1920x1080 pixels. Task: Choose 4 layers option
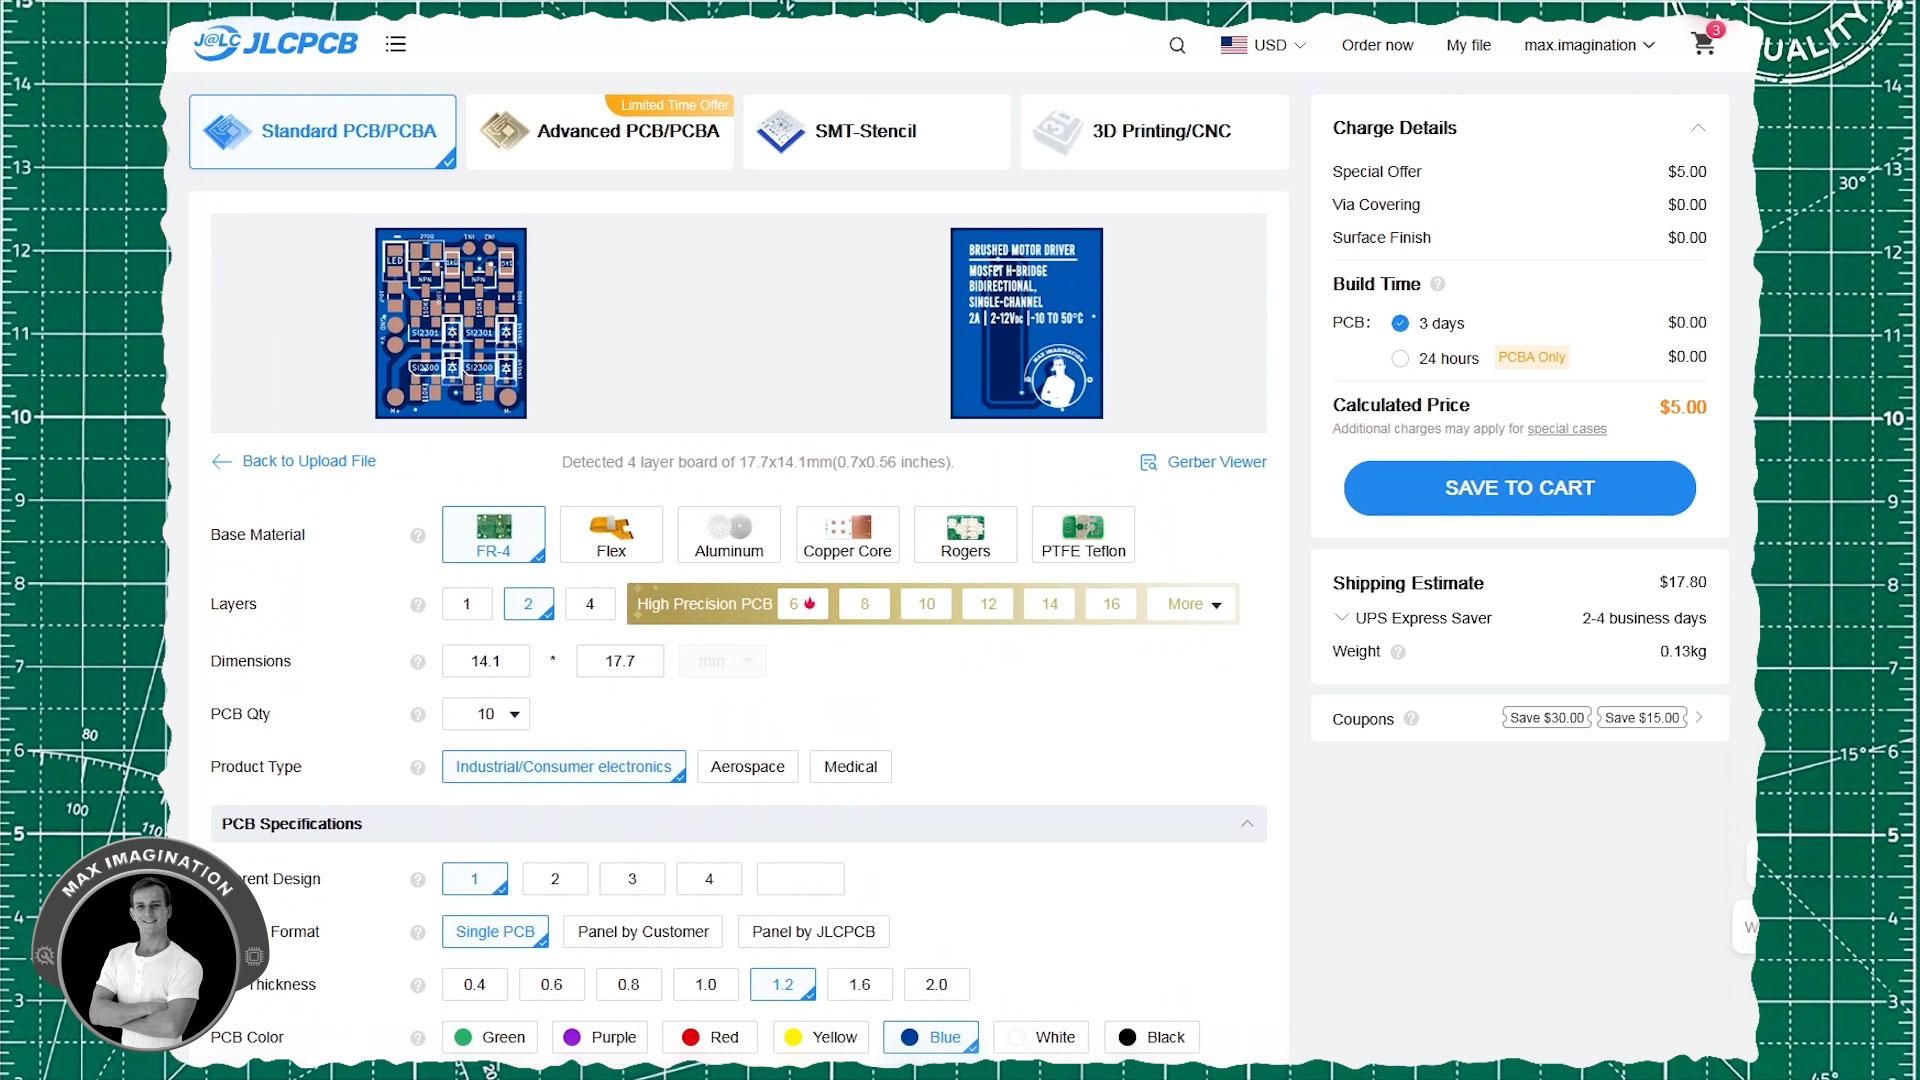click(590, 604)
